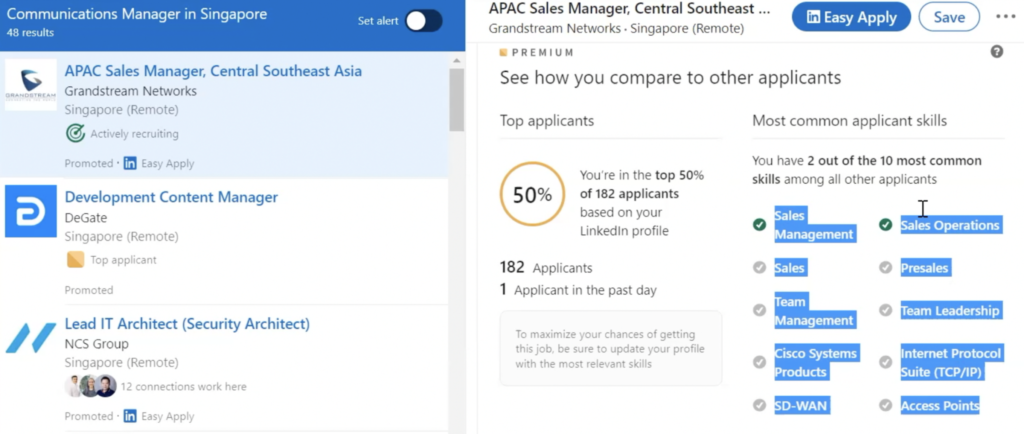Click the PREMIUM label badge
1024x434 pixels.
[x=537, y=52]
